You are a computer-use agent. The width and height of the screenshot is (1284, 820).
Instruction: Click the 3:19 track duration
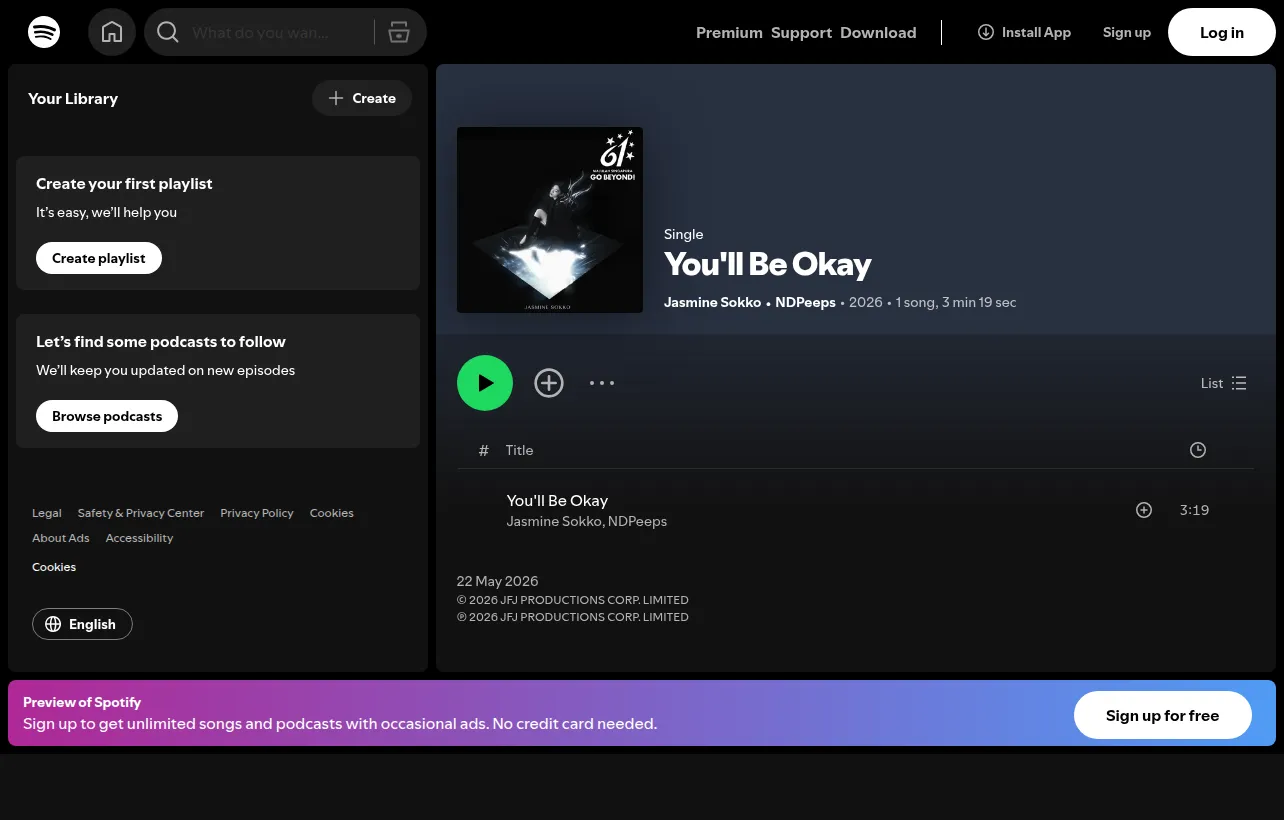point(1194,510)
